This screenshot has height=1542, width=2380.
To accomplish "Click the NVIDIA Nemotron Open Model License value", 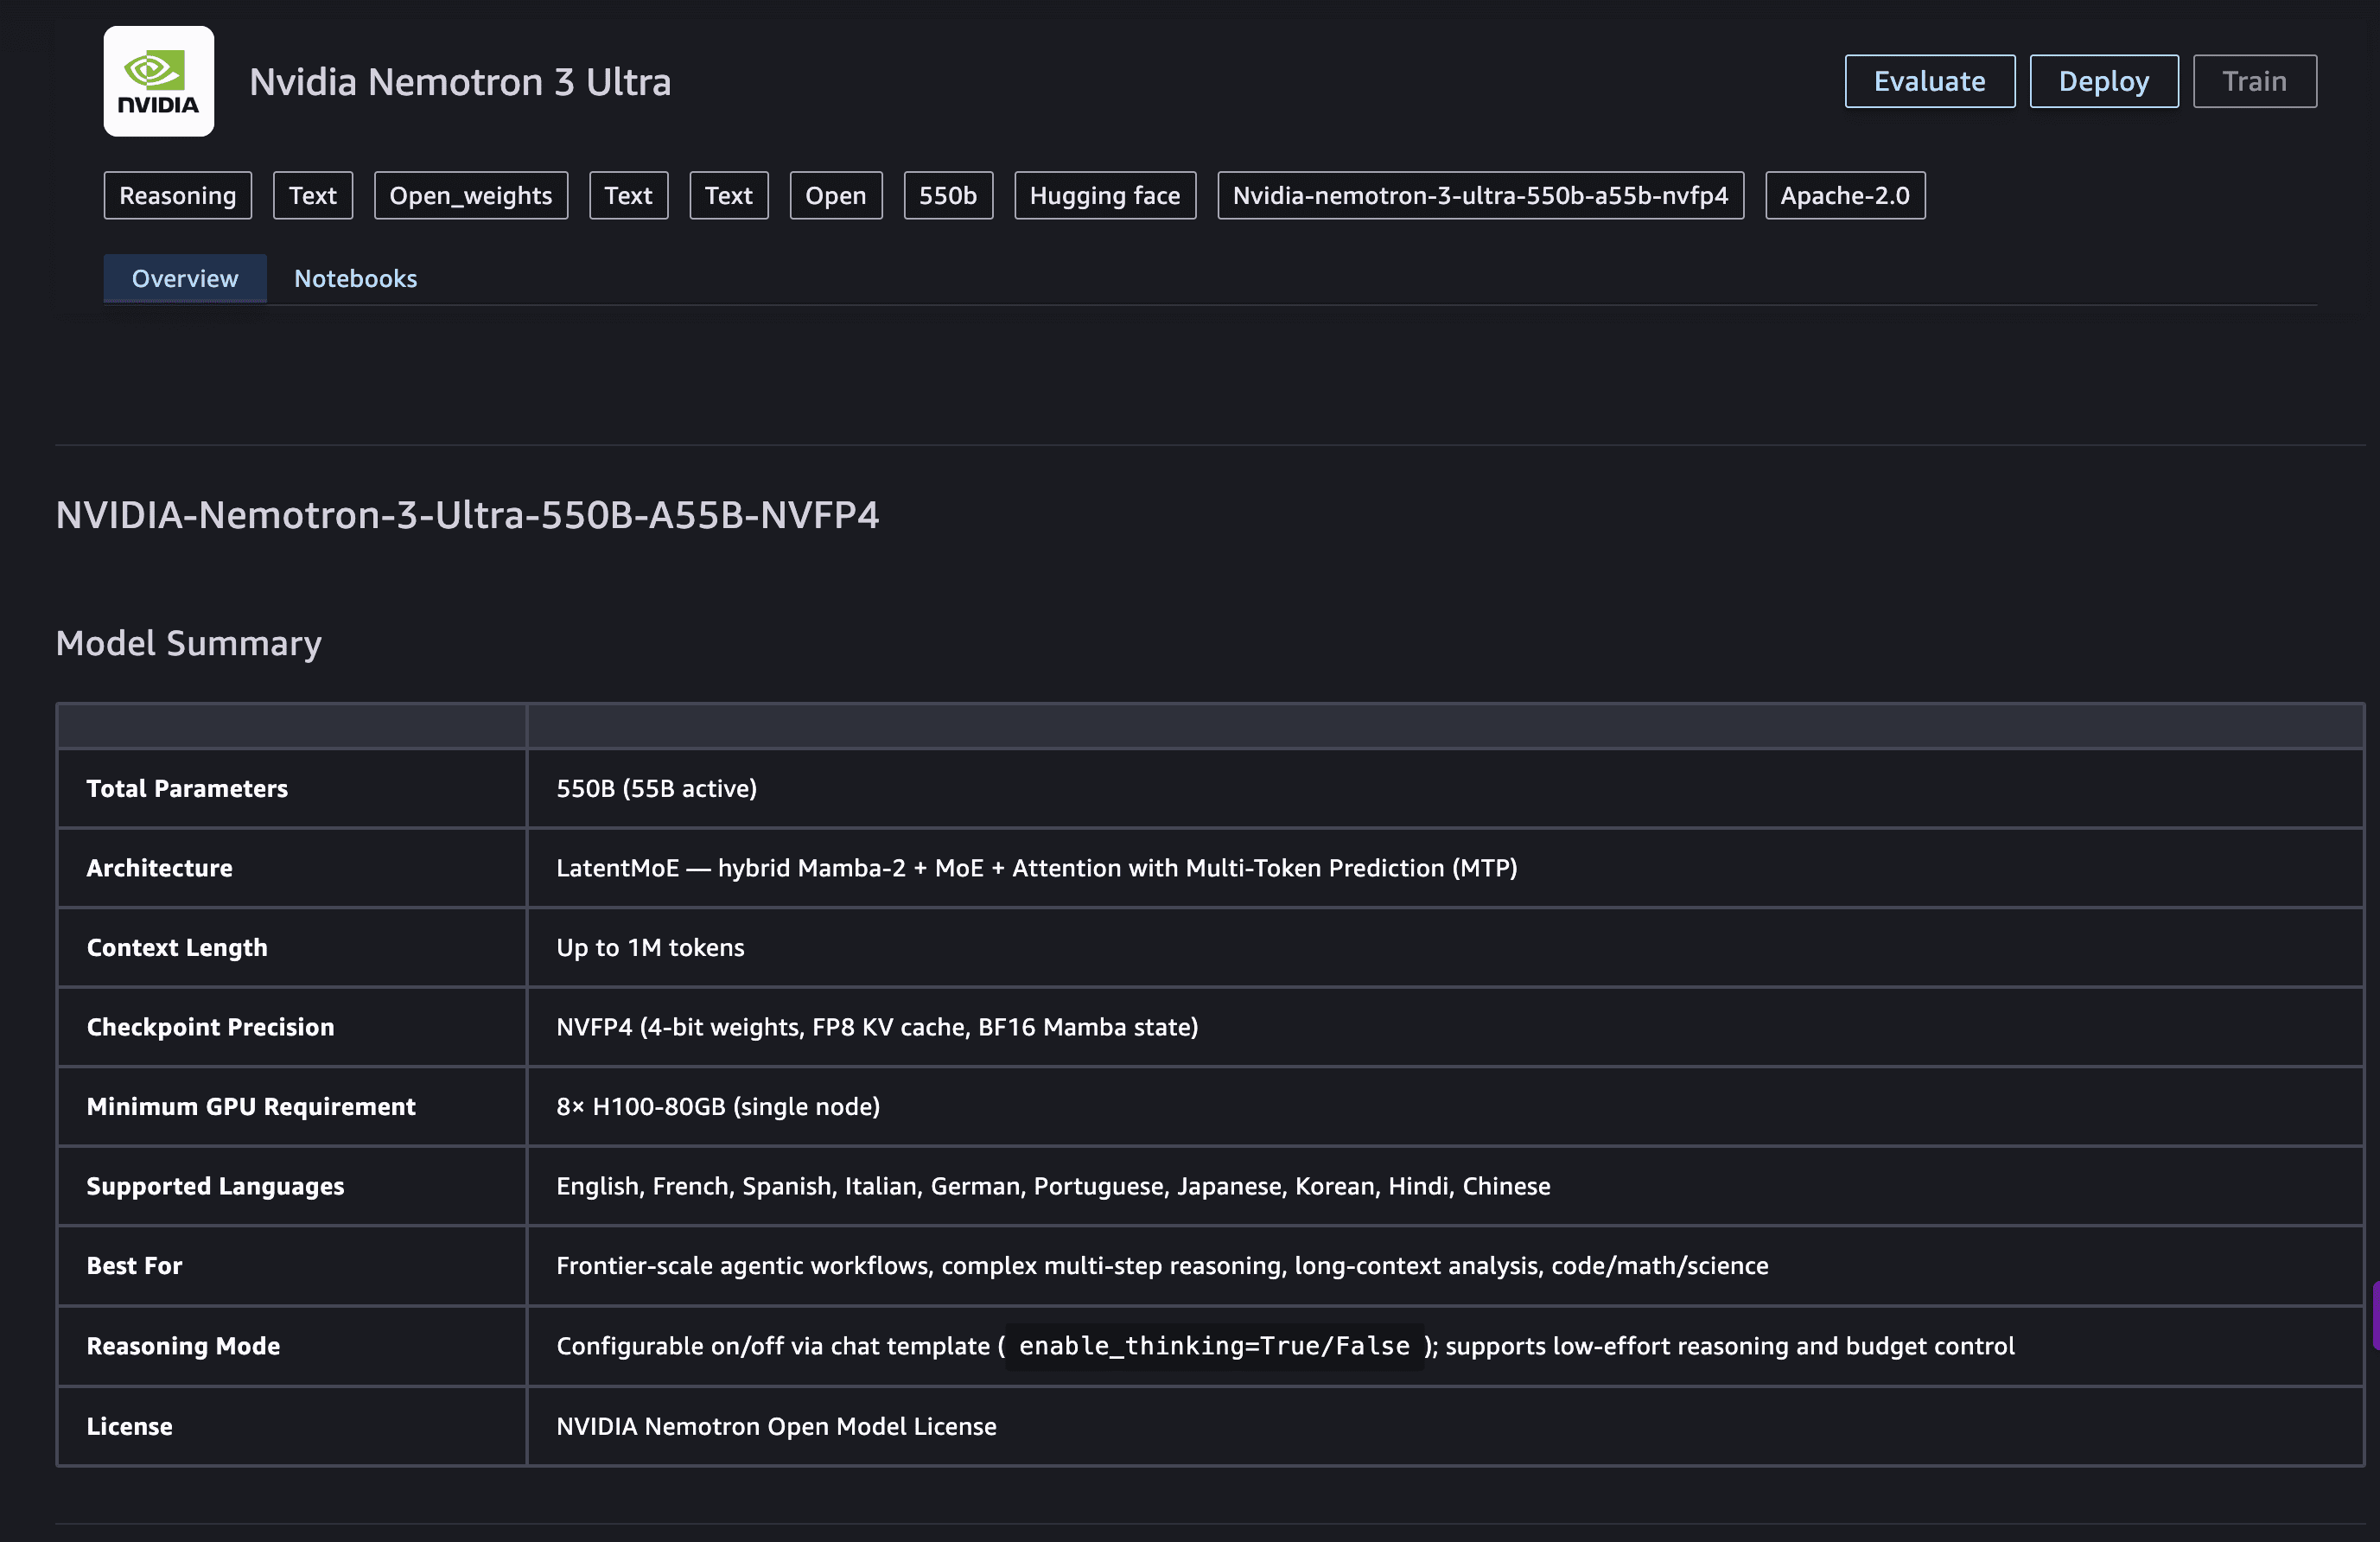I will (x=776, y=1426).
